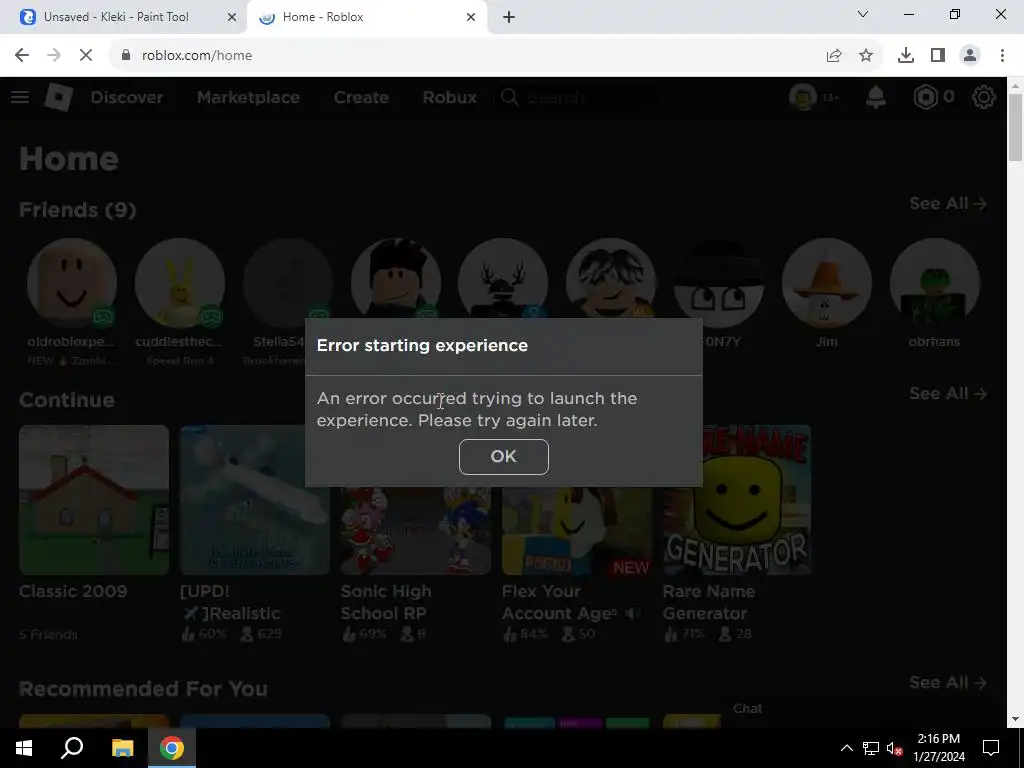
Task: Open the [UPD!] Realistic game thumbnail
Action: pyautogui.click(x=255, y=500)
